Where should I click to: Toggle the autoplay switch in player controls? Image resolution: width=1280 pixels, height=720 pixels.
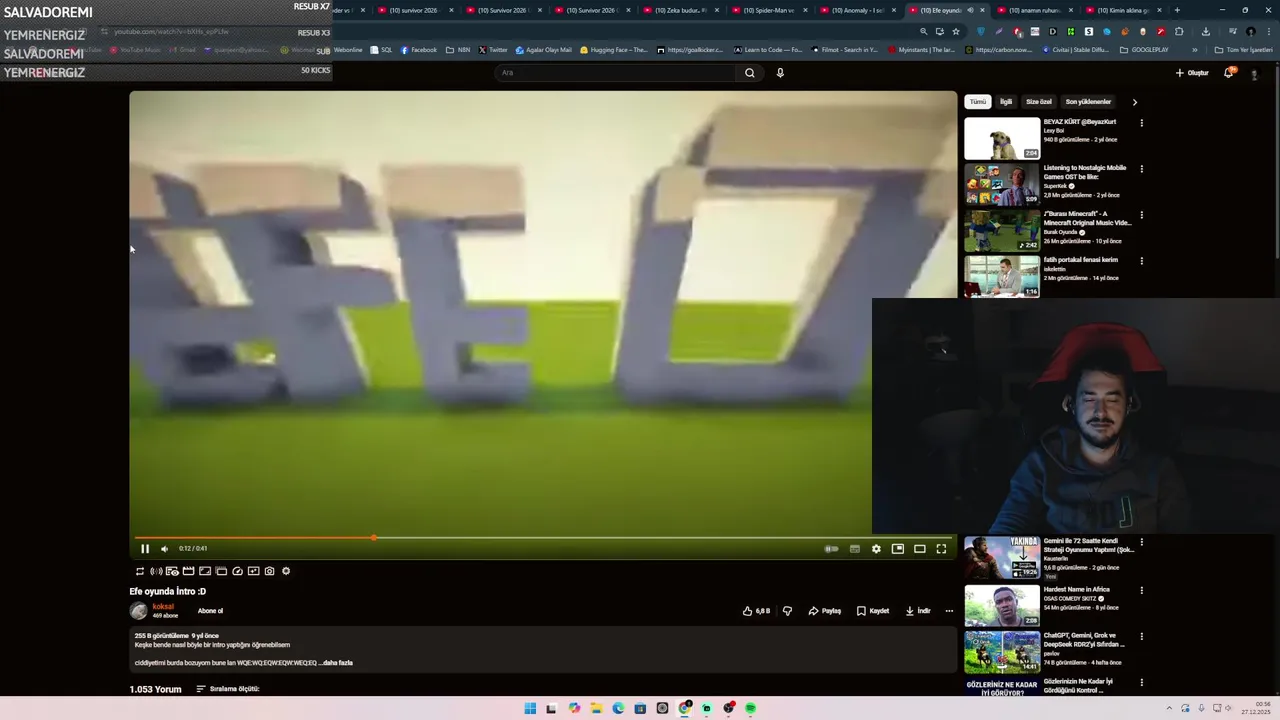tap(831, 549)
